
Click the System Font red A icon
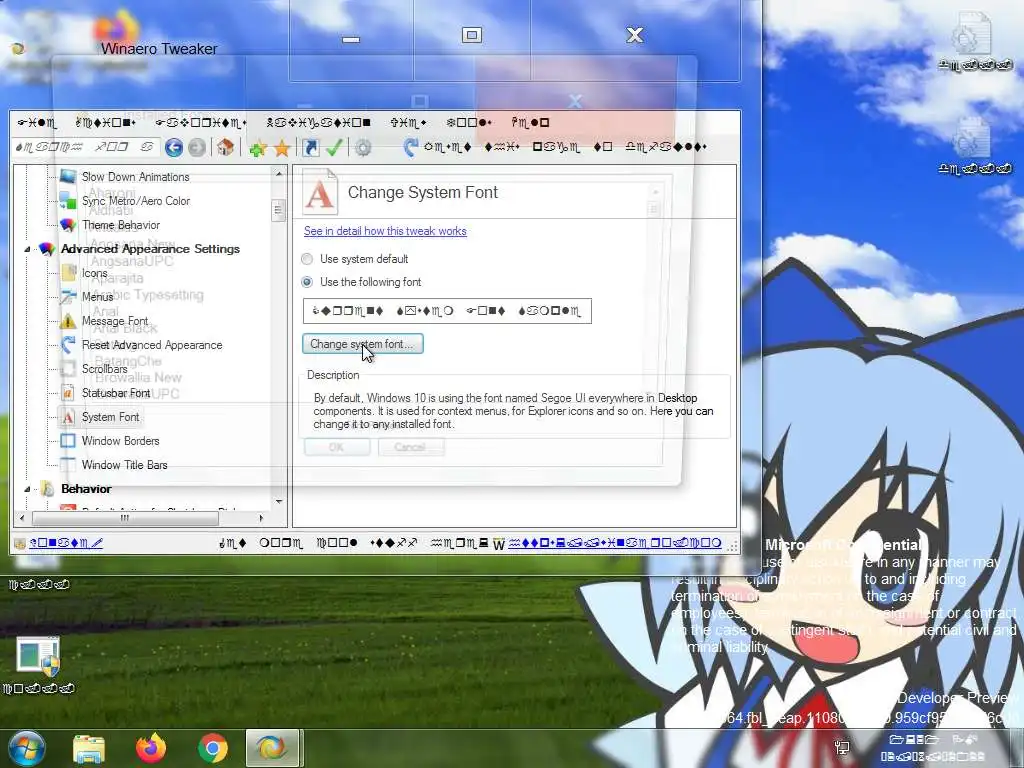click(x=68, y=417)
